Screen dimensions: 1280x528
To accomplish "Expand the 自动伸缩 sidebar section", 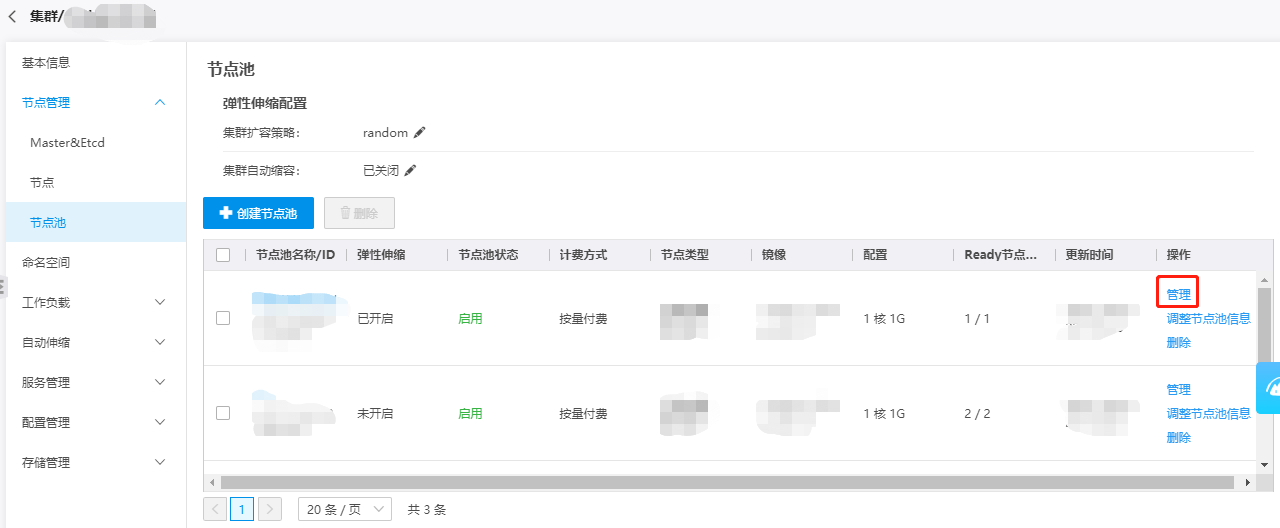I will [x=160, y=342].
